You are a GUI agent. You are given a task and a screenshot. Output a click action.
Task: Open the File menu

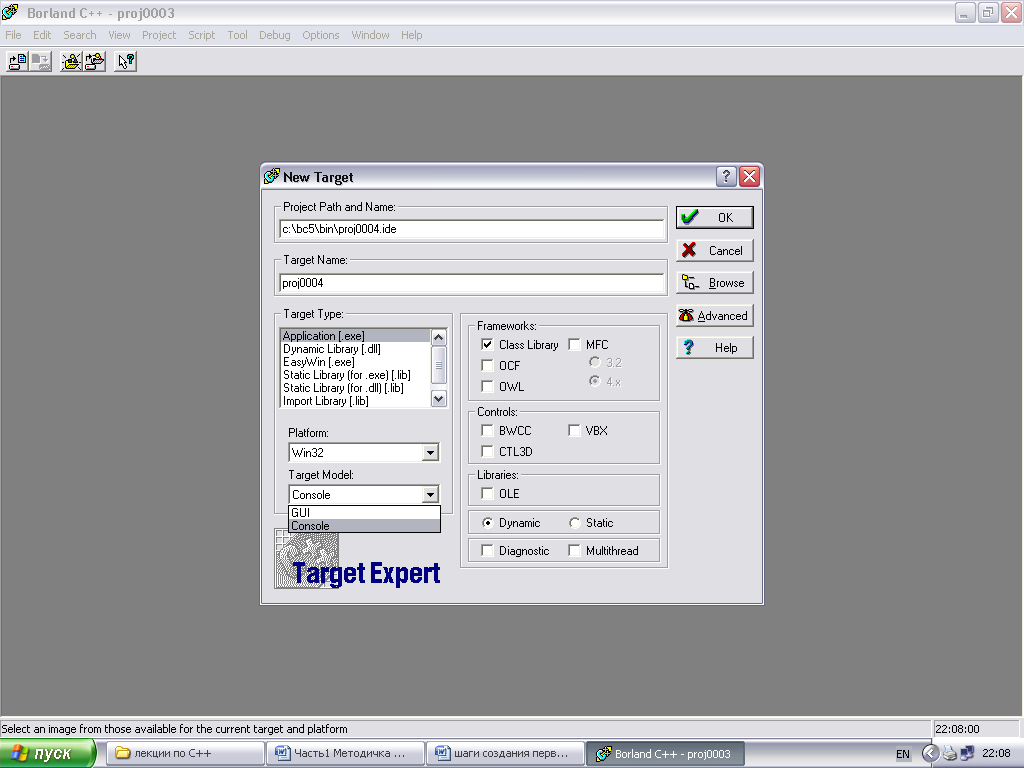pos(13,35)
